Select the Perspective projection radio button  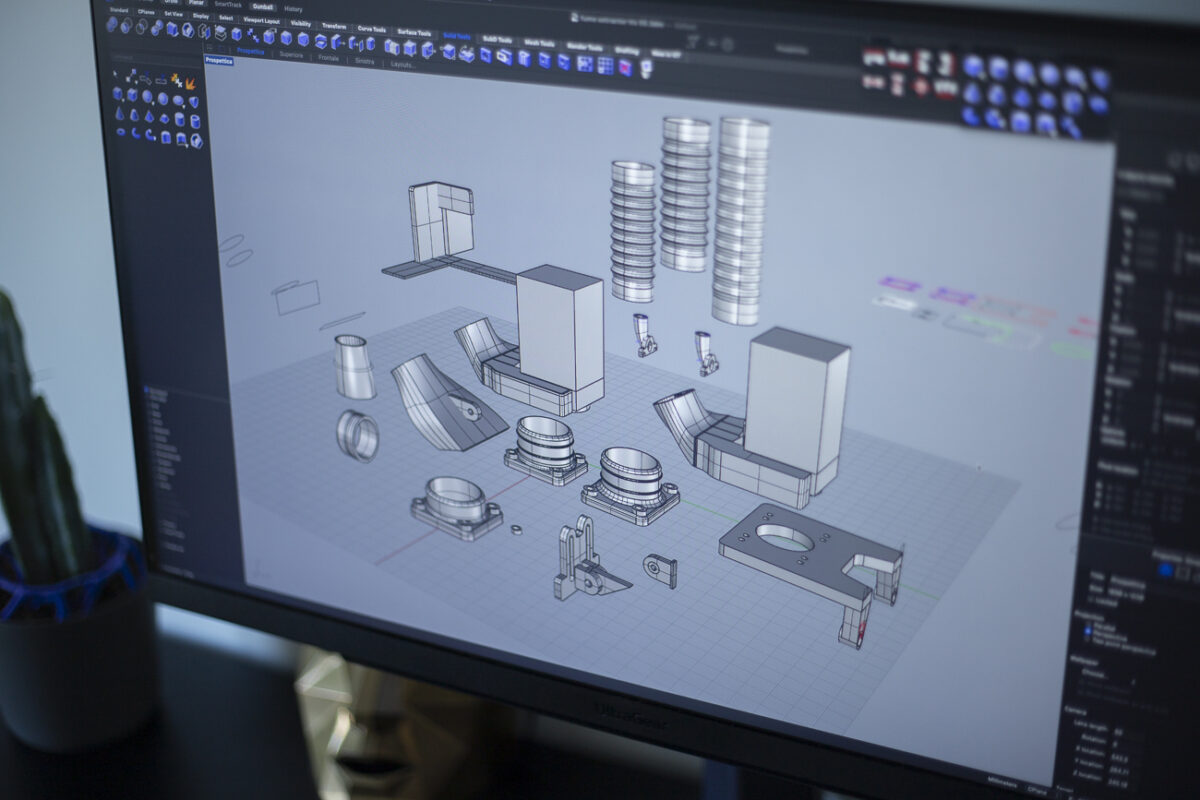click(1087, 631)
